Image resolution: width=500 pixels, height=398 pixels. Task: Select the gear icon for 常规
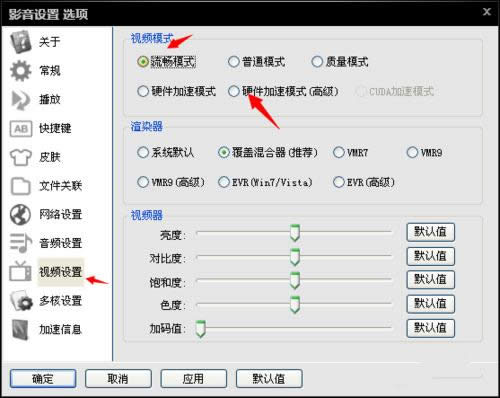tap(21, 71)
